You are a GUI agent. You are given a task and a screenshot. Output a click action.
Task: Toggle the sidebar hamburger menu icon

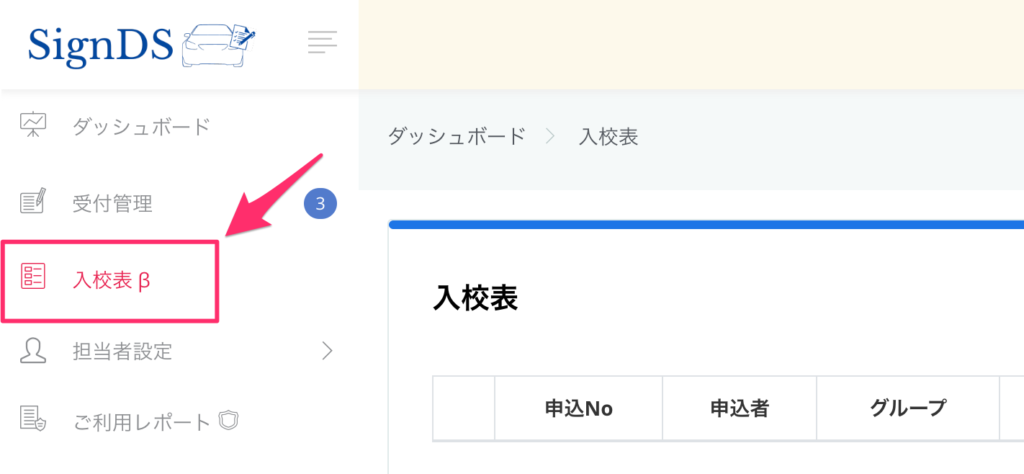tap(322, 42)
